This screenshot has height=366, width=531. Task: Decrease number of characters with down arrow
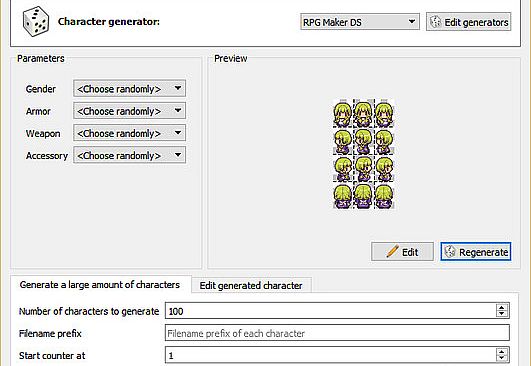pyautogui.click(x=502, y=314)
